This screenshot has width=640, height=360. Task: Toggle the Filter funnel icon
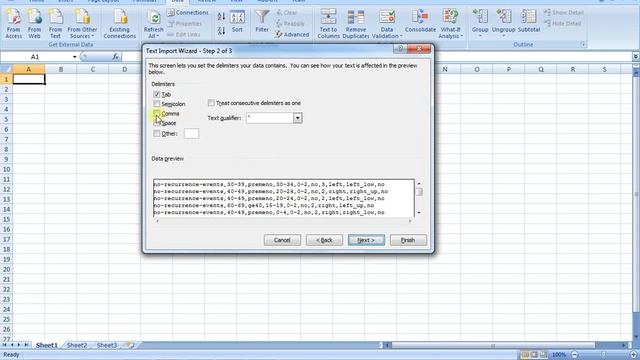pyautogui.click(x=262, y=21)
